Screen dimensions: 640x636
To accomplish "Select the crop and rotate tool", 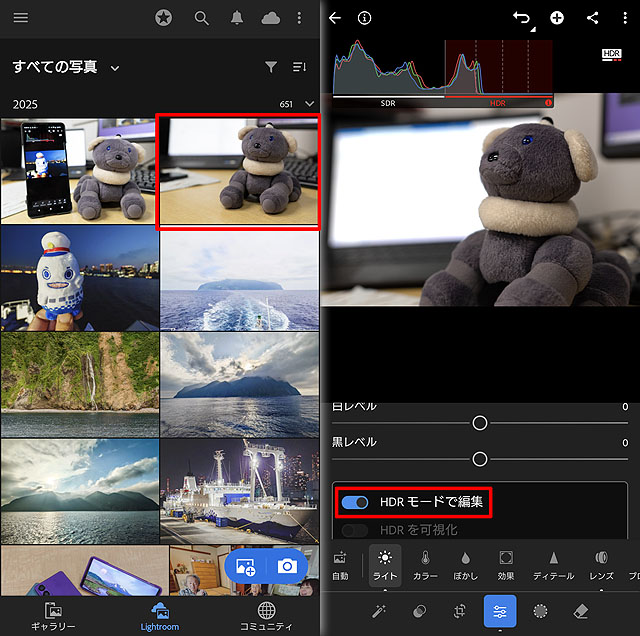I will pos(460,611).
